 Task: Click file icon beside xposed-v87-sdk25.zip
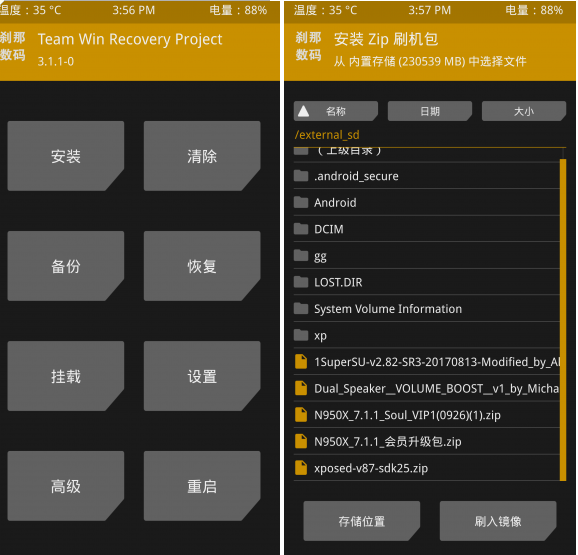pyautogui.click(x=301, y=468)
